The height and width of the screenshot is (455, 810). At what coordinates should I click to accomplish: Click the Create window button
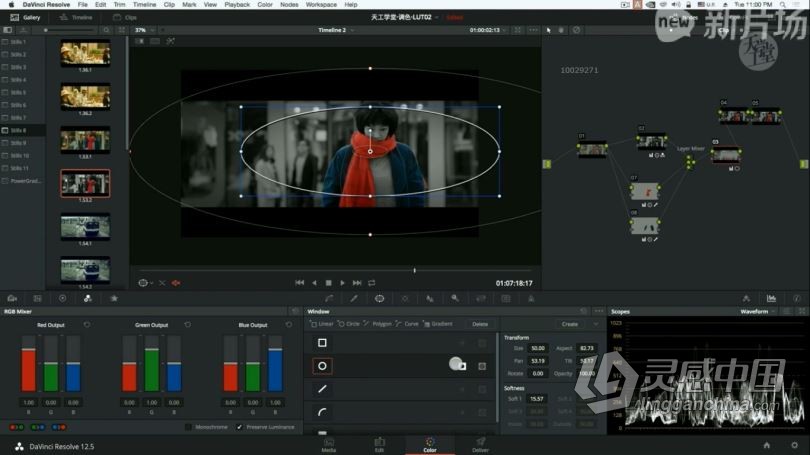point(570,324)
